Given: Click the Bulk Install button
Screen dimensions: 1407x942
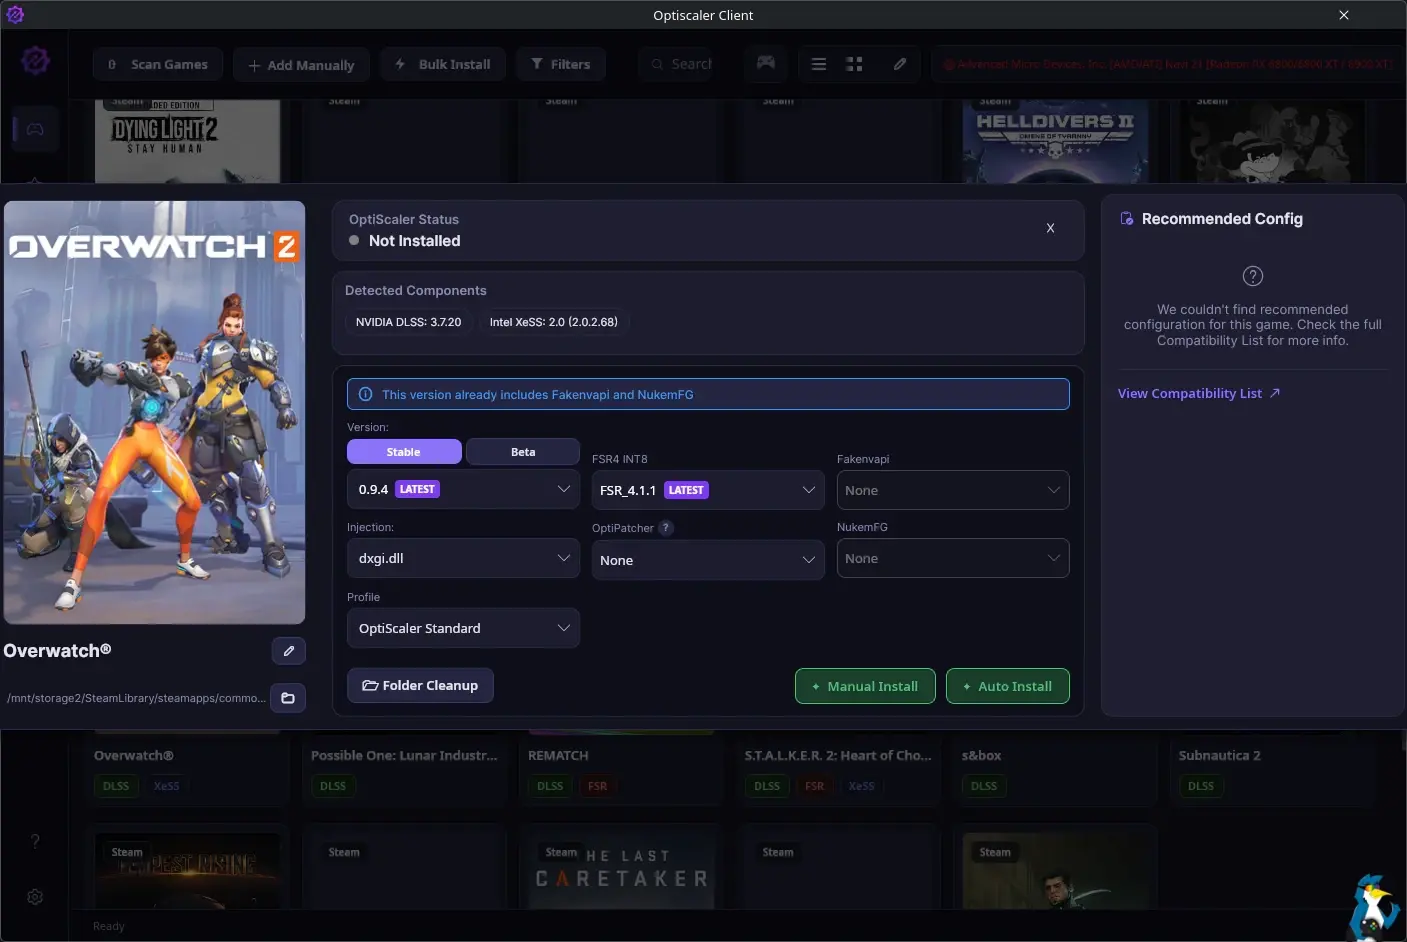Looking at the screenshot, I should pyautogui.click(x=443, y=64).
